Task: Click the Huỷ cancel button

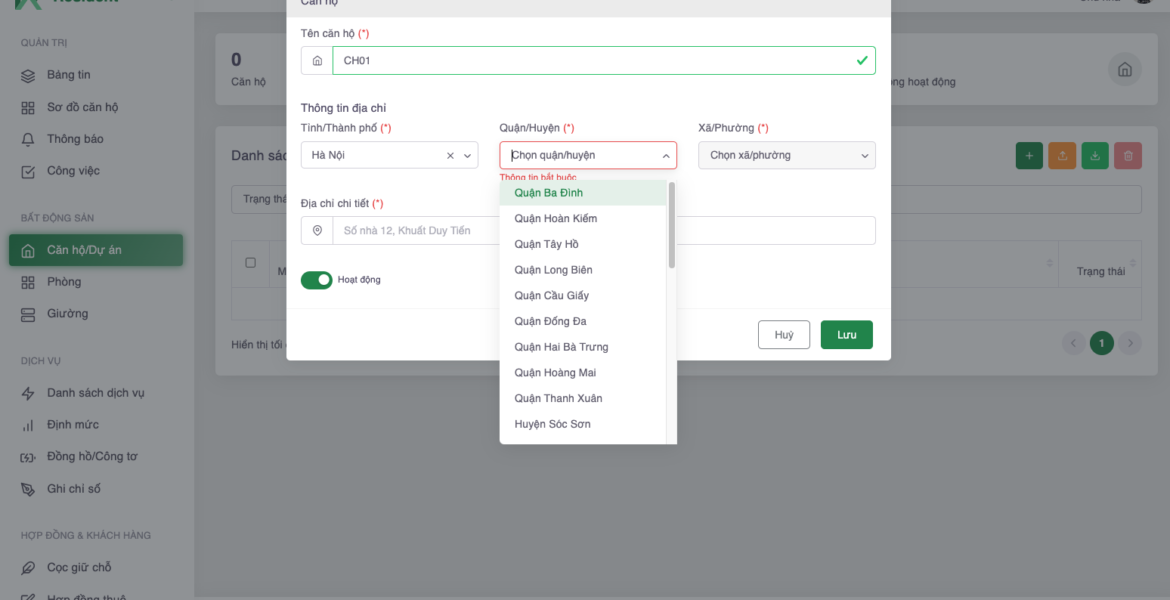Action: coord(784,335)
